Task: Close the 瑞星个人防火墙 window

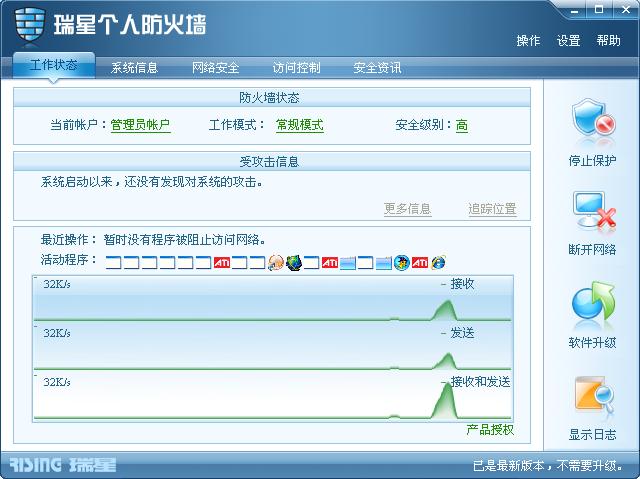Action: (x=626, y=10)
